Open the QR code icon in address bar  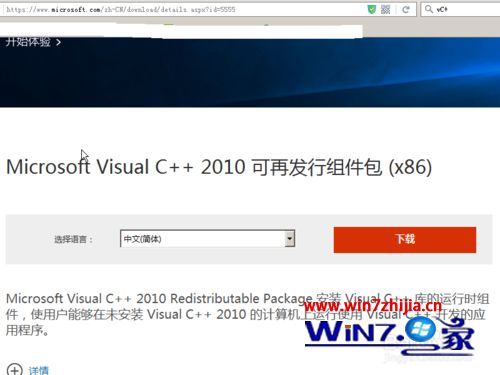pyautogui.click(x=386, y=9)
